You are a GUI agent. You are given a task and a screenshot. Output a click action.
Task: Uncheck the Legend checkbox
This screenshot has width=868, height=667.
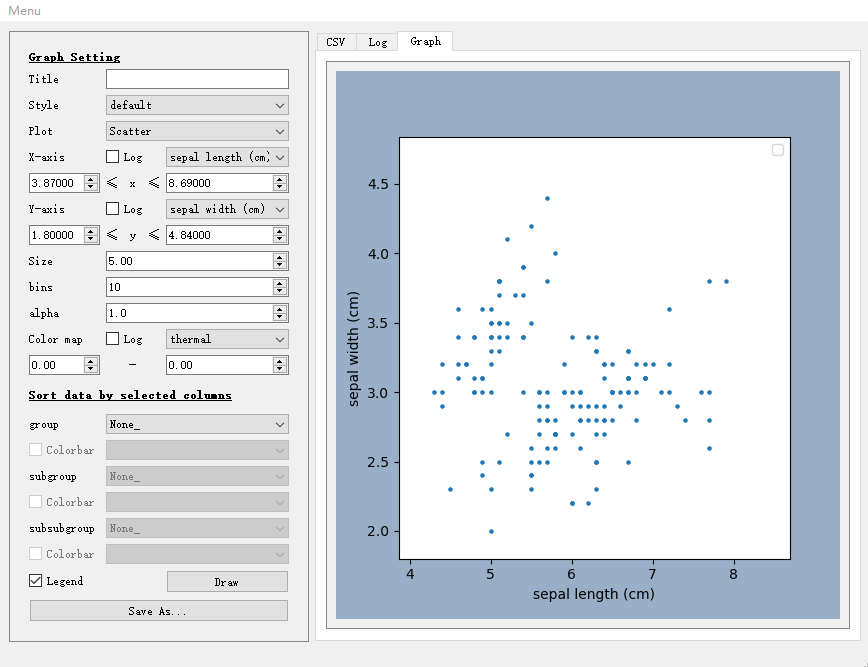(x=35, y=581)
